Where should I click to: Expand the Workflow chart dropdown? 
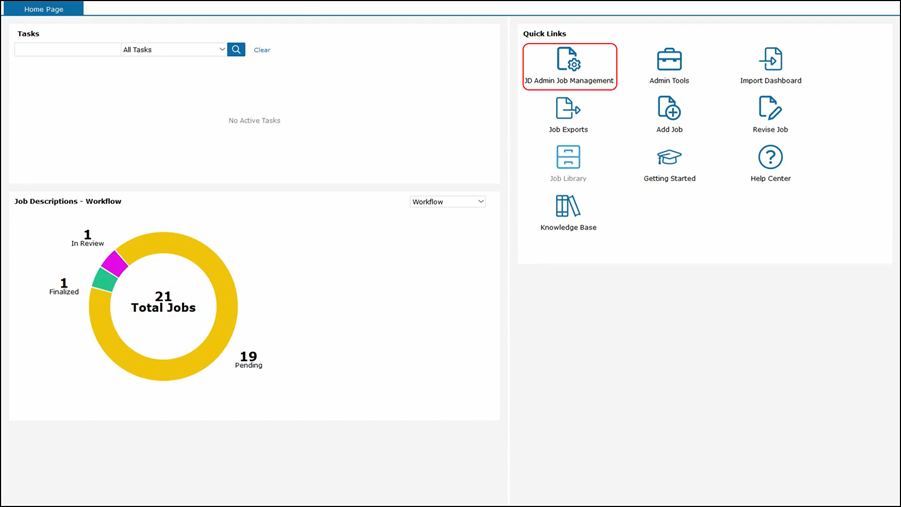(x=447, y=202)
